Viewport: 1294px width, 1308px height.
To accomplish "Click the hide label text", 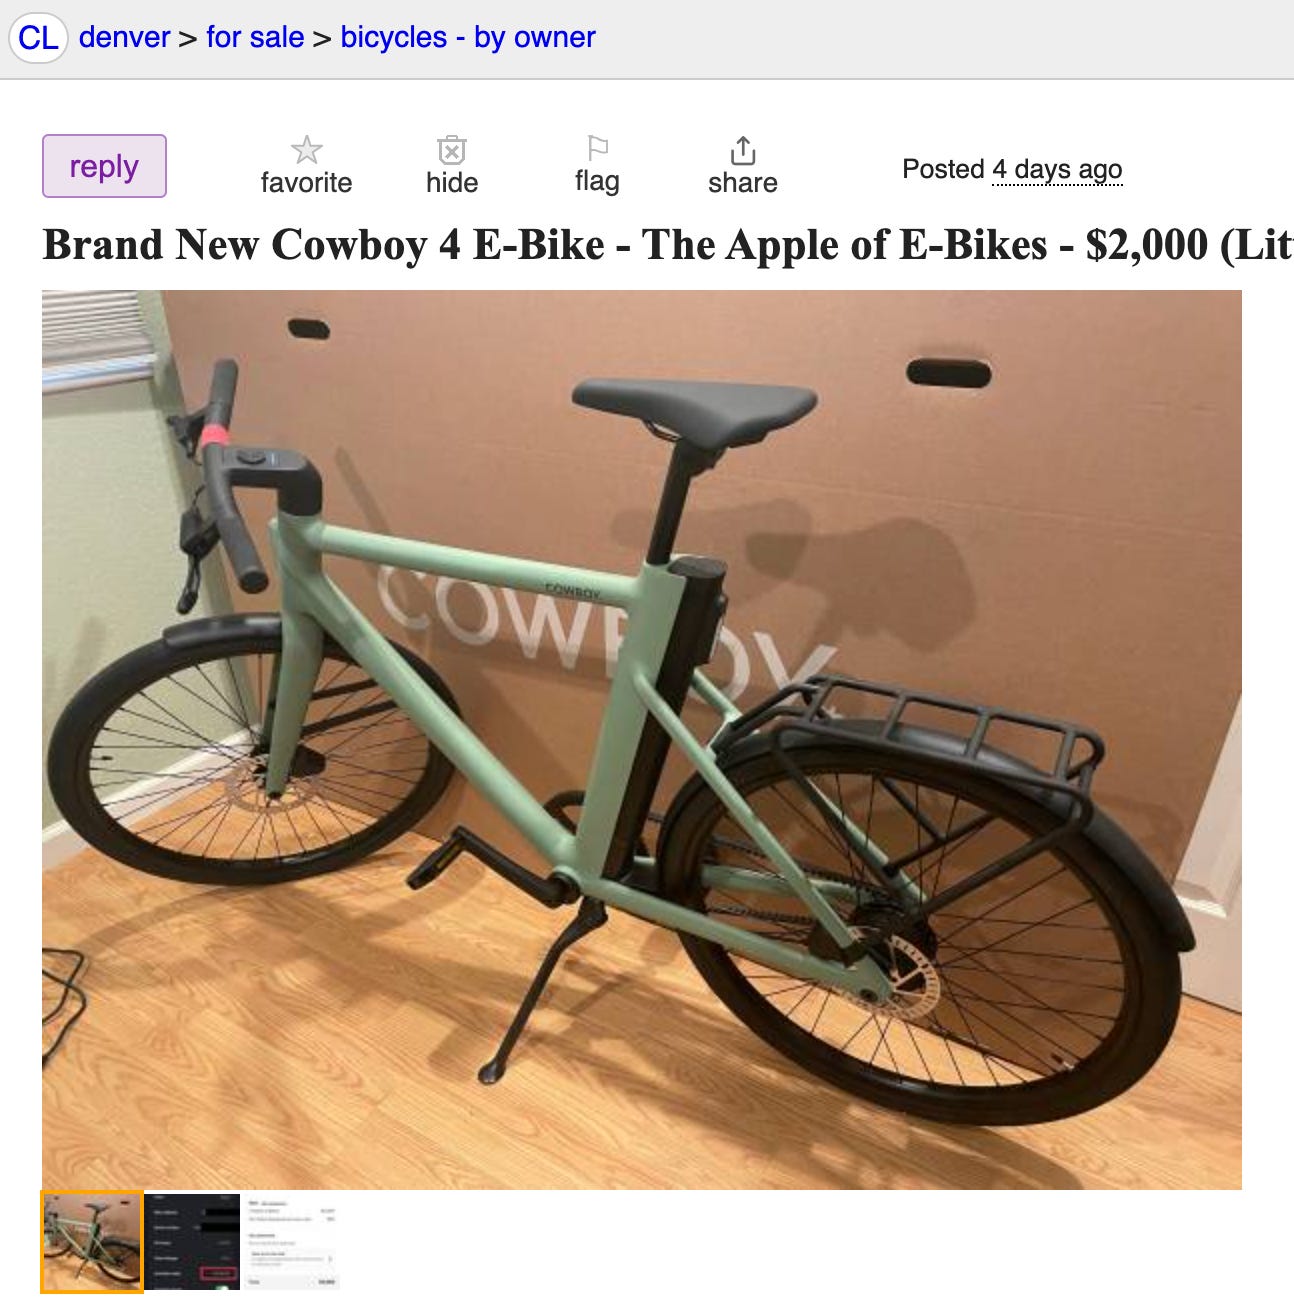I will coord(452,182).
